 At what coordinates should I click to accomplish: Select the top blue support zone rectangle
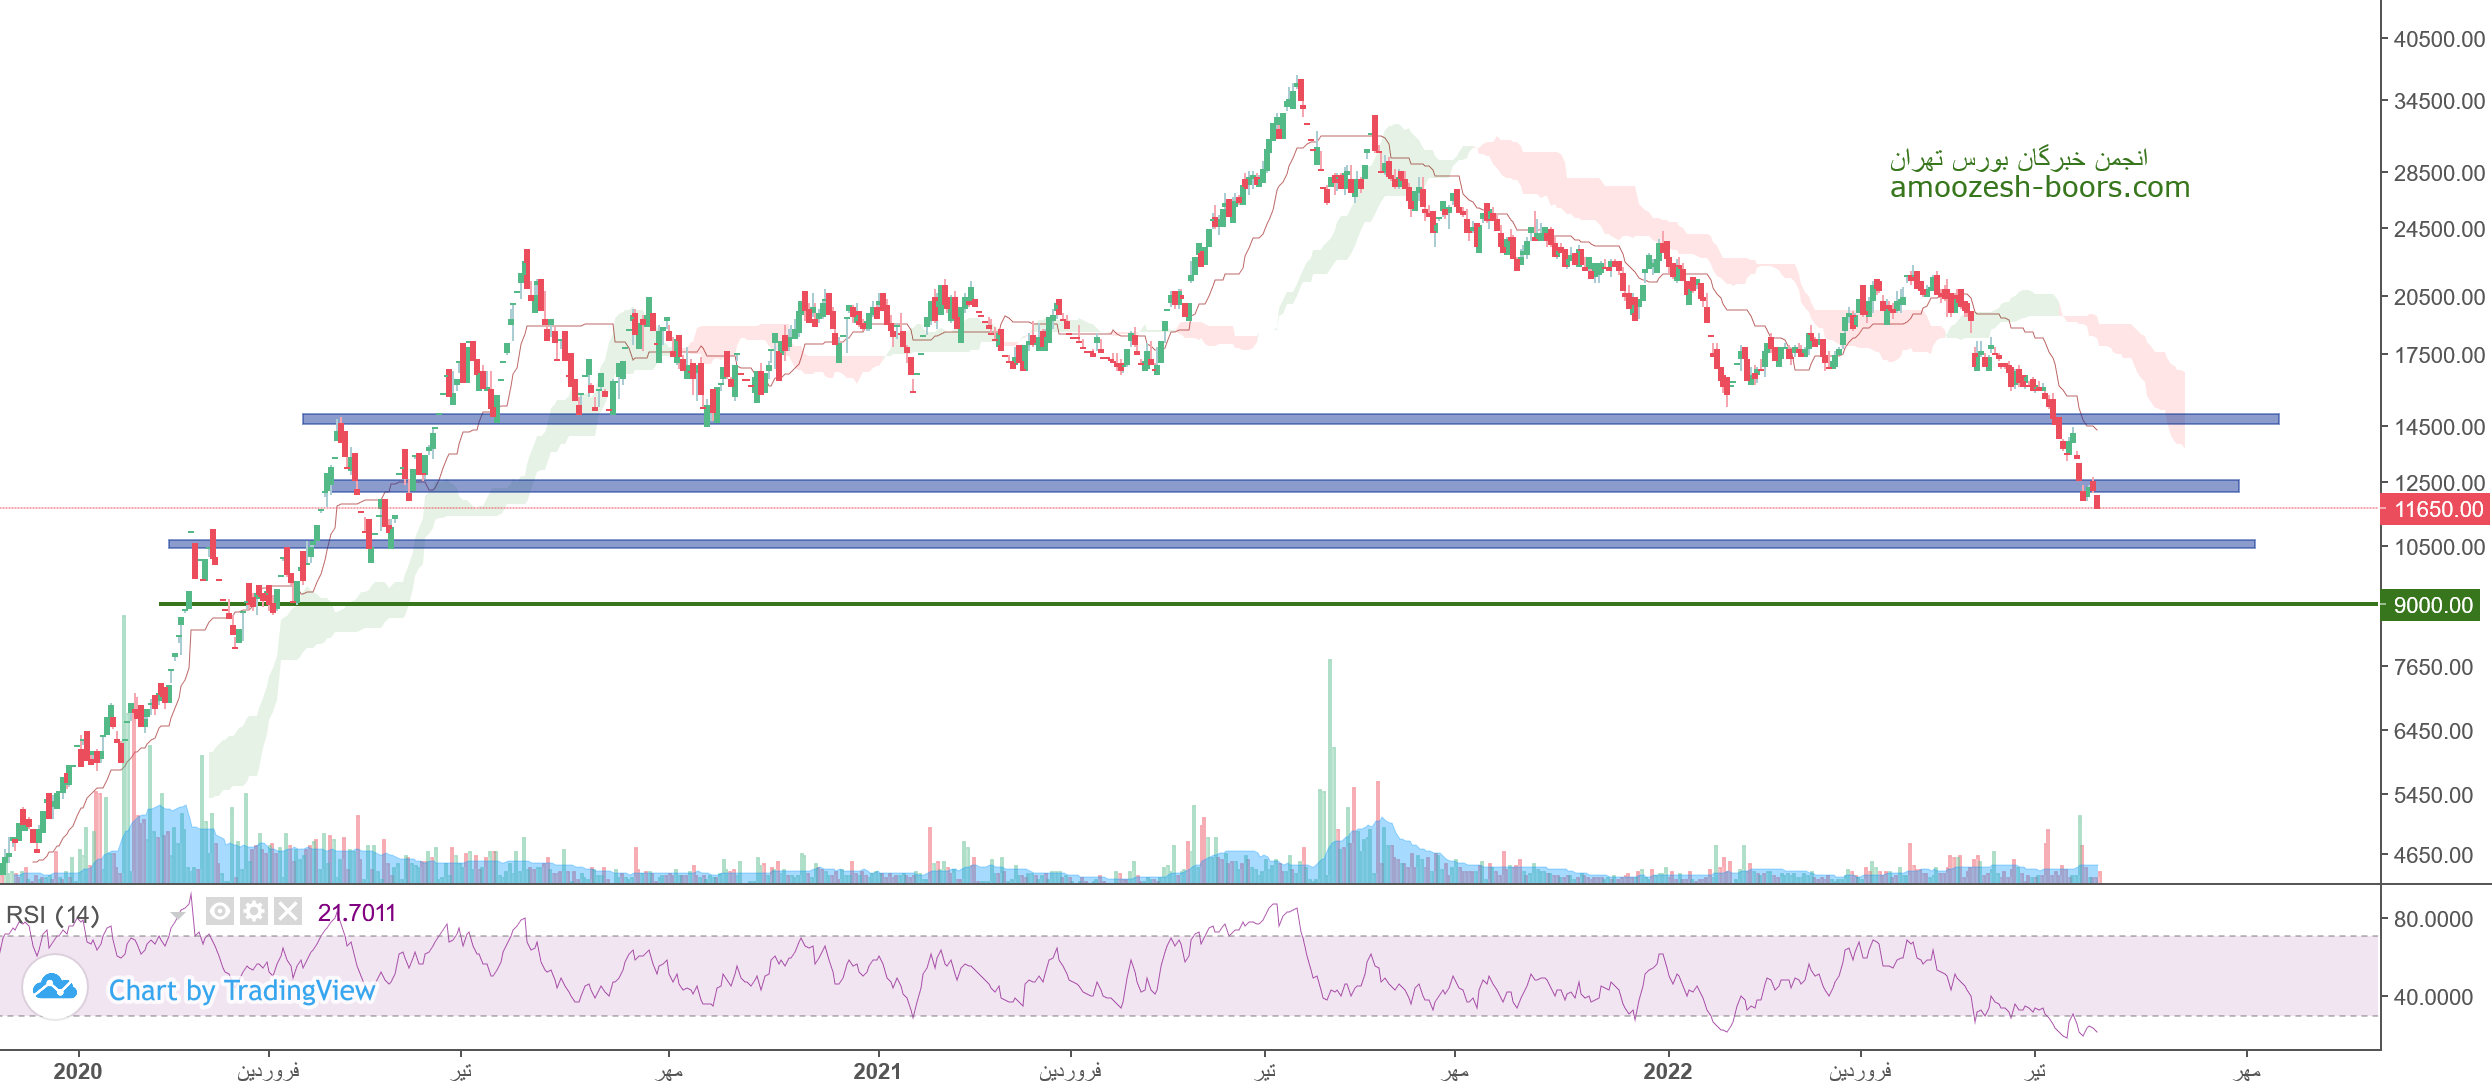(x=1200, y=419)
